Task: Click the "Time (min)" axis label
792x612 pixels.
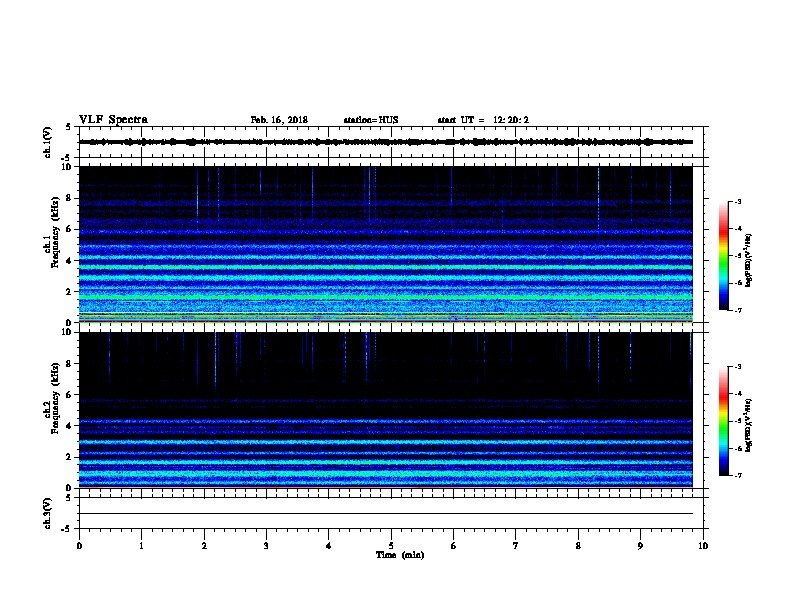Action: tap(400, 555)
